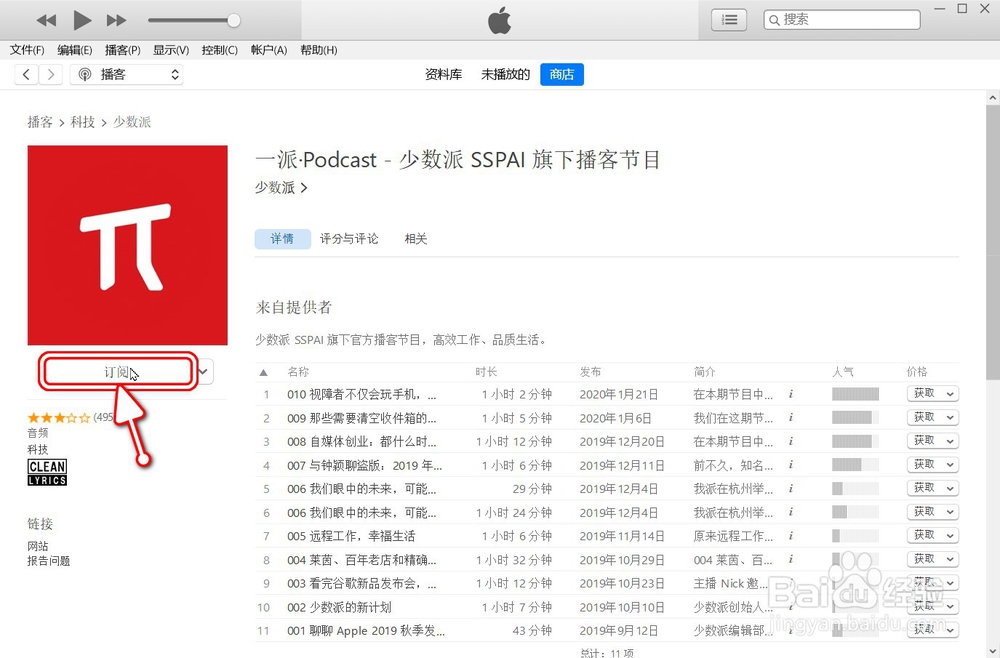Click the 科技 breadcrumb link
The width and height of the screenshot is (1000, 658).
83,122
